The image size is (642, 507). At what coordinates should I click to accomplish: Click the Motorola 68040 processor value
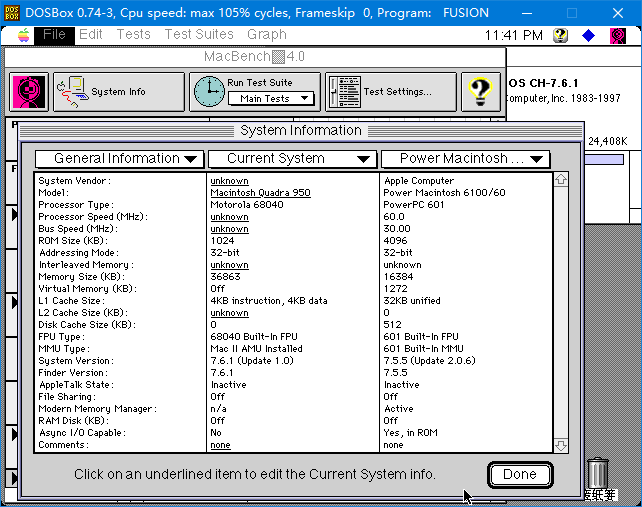click(x=247, y=205)
